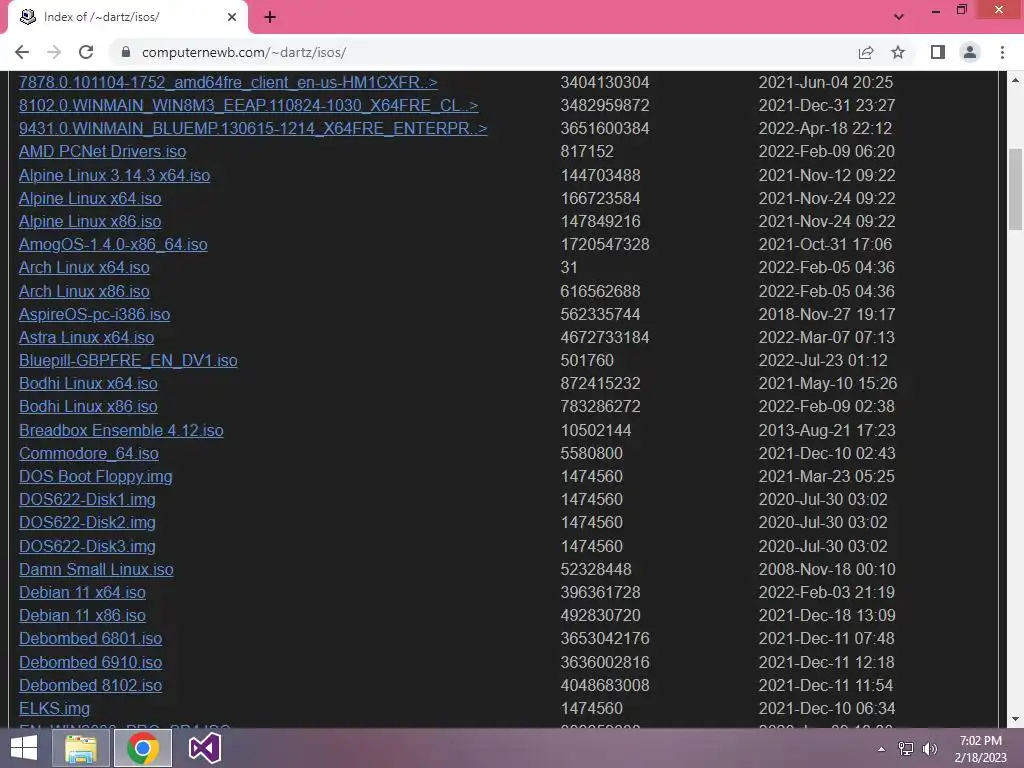Viewport: 1024px width, 768px height.
Task: Open the Arch Linux x64.iso link
Action: (x=84, y=268)
